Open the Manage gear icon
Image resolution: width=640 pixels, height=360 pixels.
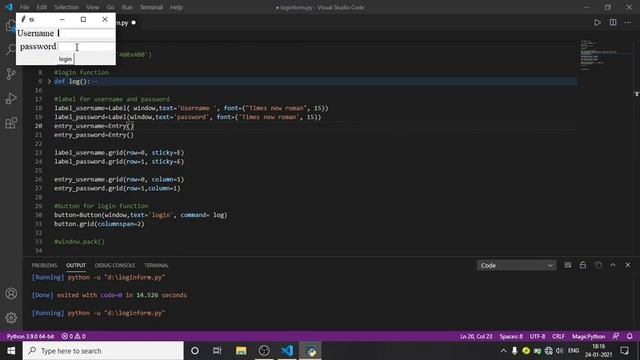point(11,318)
